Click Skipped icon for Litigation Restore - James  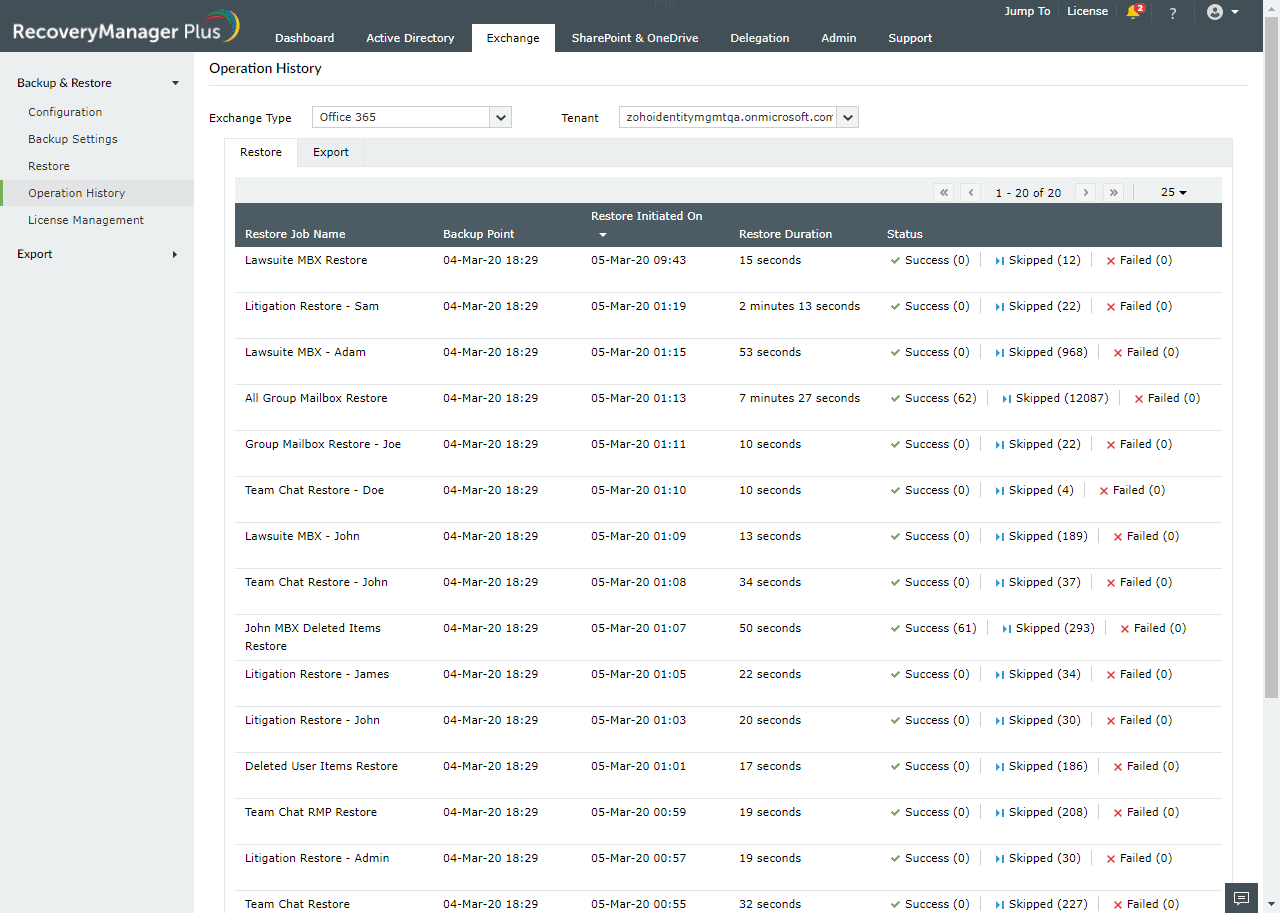coord(1000,674)
